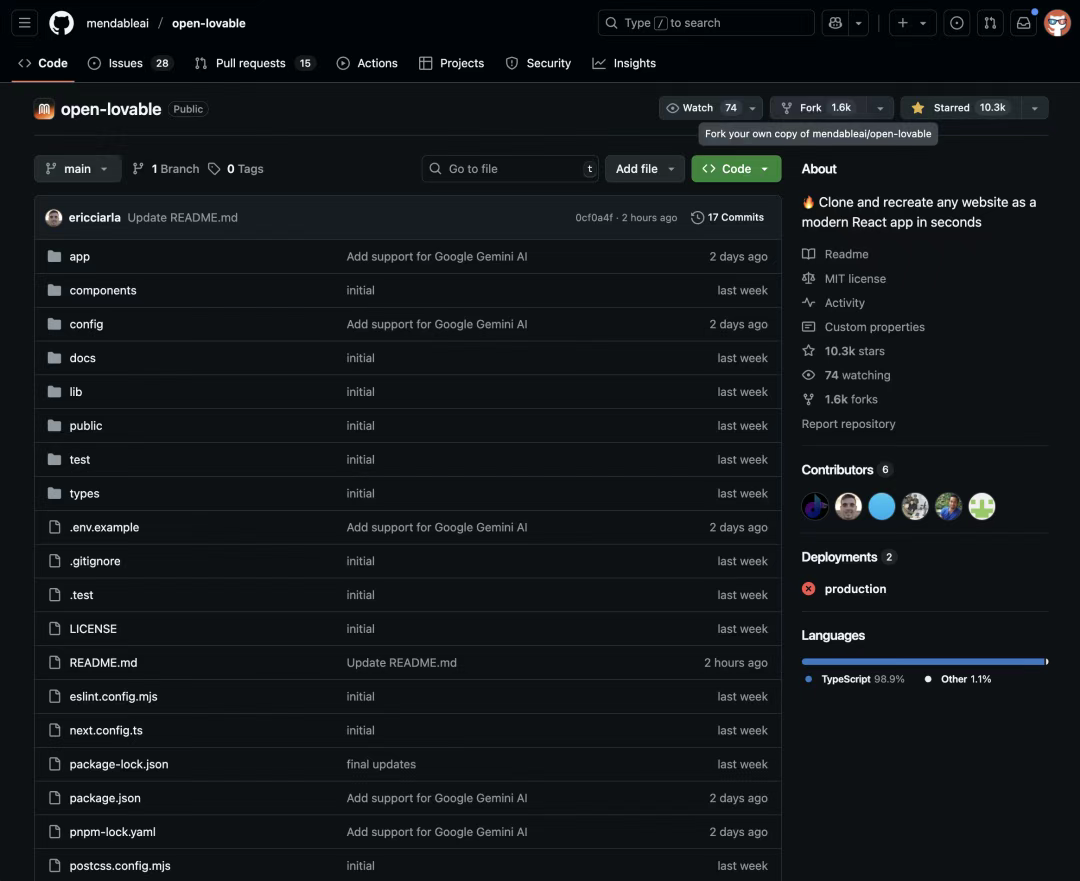View the 1.6k forks link
This screenshot has height=881, width=1080.
click(x=840, y=400)
